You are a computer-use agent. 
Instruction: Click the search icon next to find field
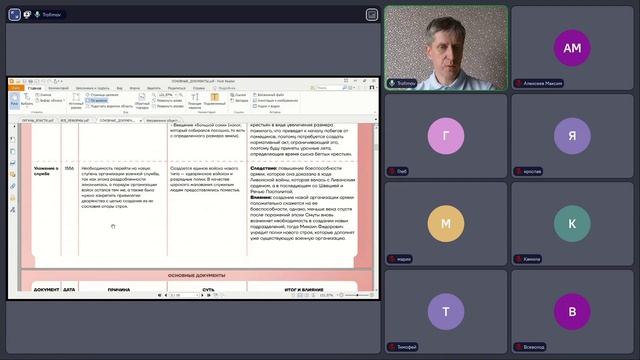(344, 88)
